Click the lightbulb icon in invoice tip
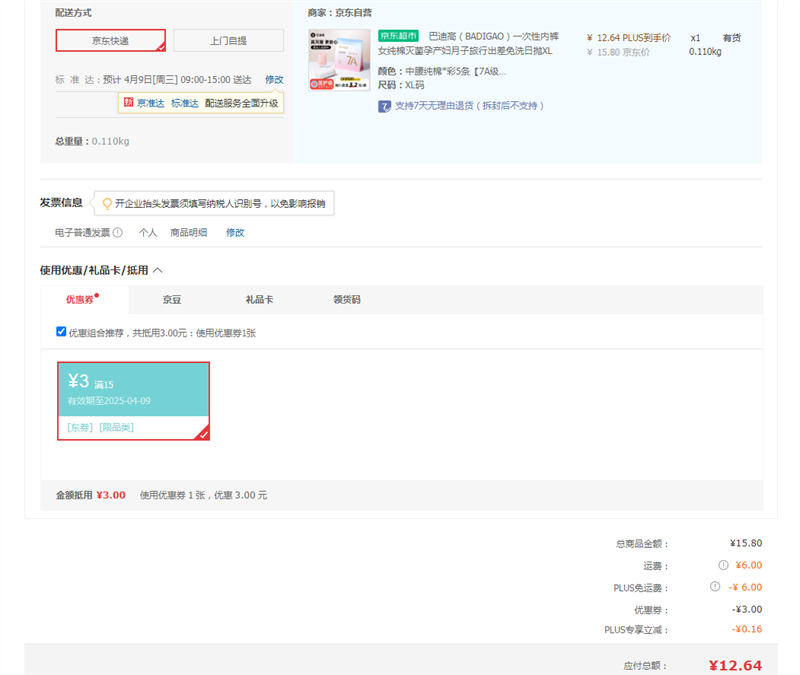 tap(106, 203)
